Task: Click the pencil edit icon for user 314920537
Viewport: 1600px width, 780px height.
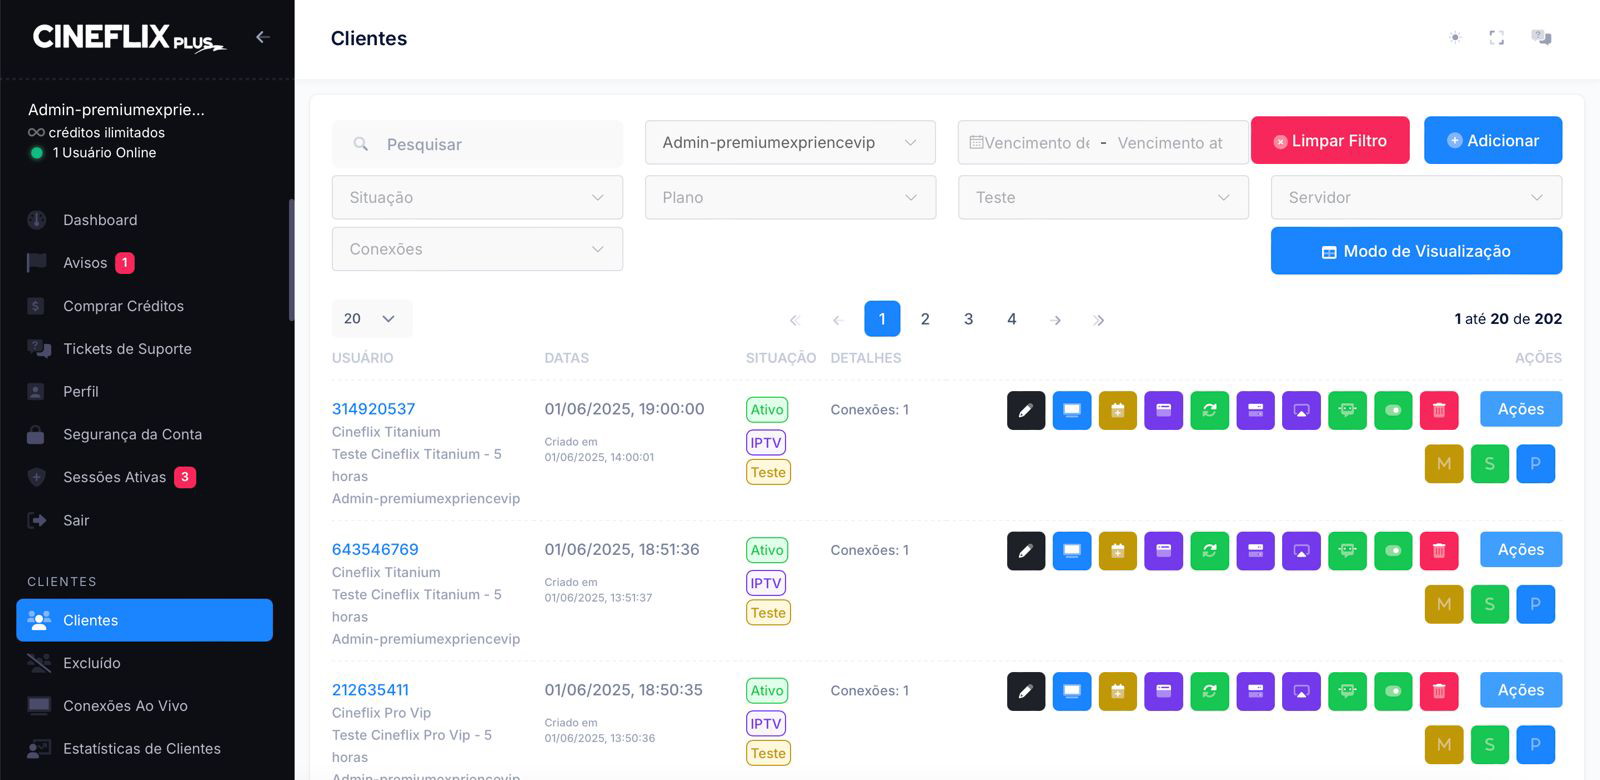Action: [1025, 410]
